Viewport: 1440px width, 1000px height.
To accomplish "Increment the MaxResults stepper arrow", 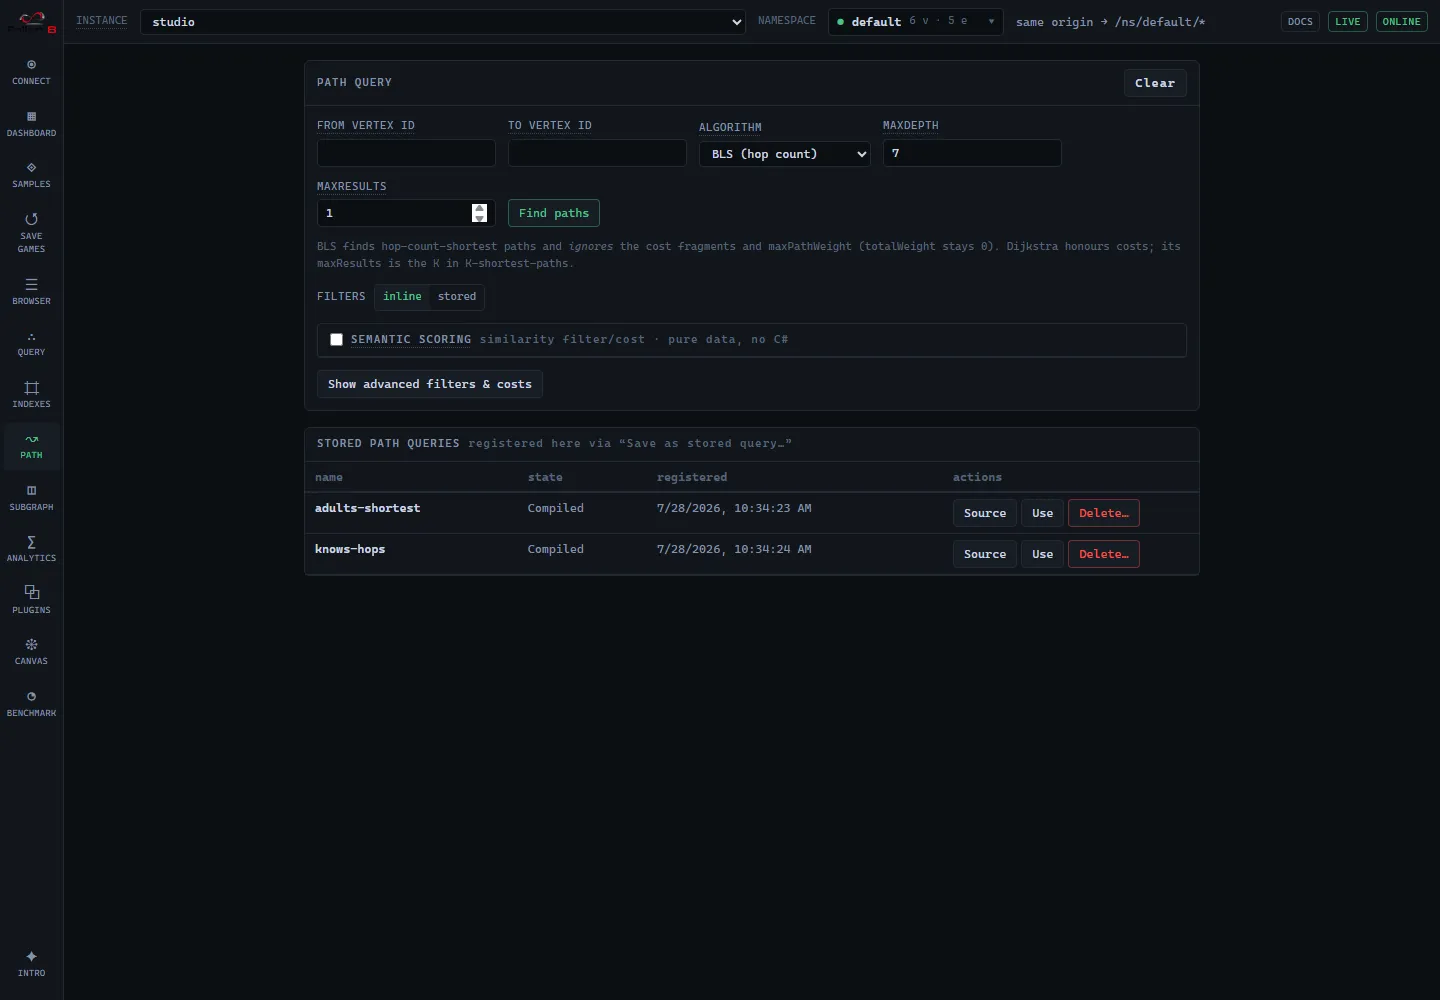I will pyautogui.click(x=479, y=208).
